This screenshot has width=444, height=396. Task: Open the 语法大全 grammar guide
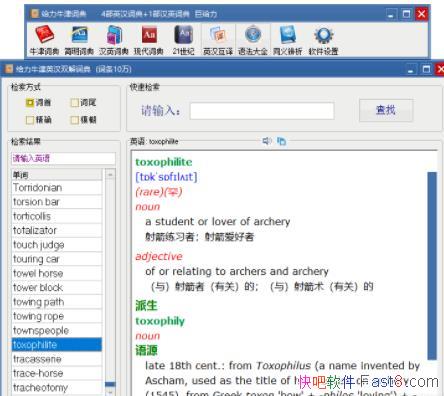click(x=253, y=40)
